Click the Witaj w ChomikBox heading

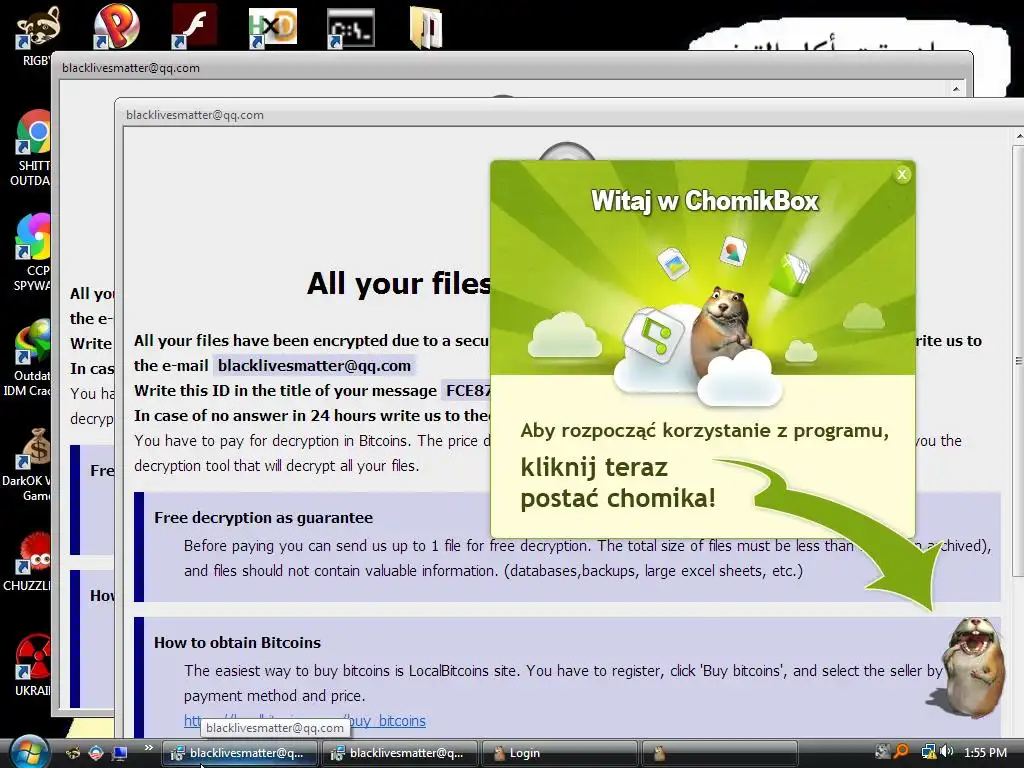pos(704,200)
